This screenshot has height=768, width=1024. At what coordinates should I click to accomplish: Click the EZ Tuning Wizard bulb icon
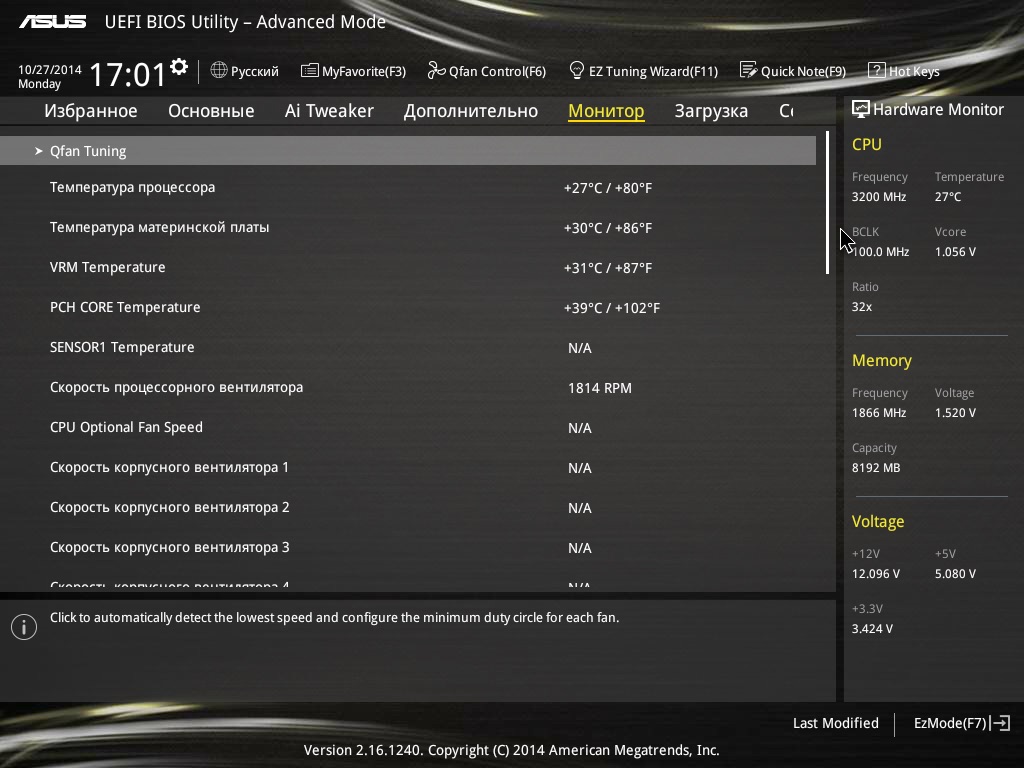(x=577, y=70)
